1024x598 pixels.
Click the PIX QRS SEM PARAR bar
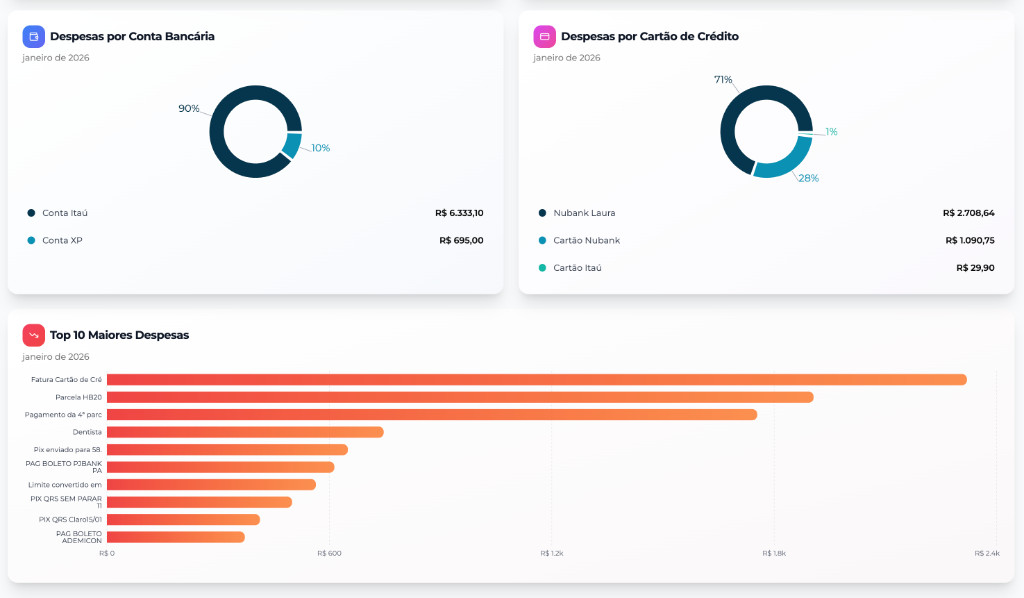pyautogui.click(x=200, y=502)
